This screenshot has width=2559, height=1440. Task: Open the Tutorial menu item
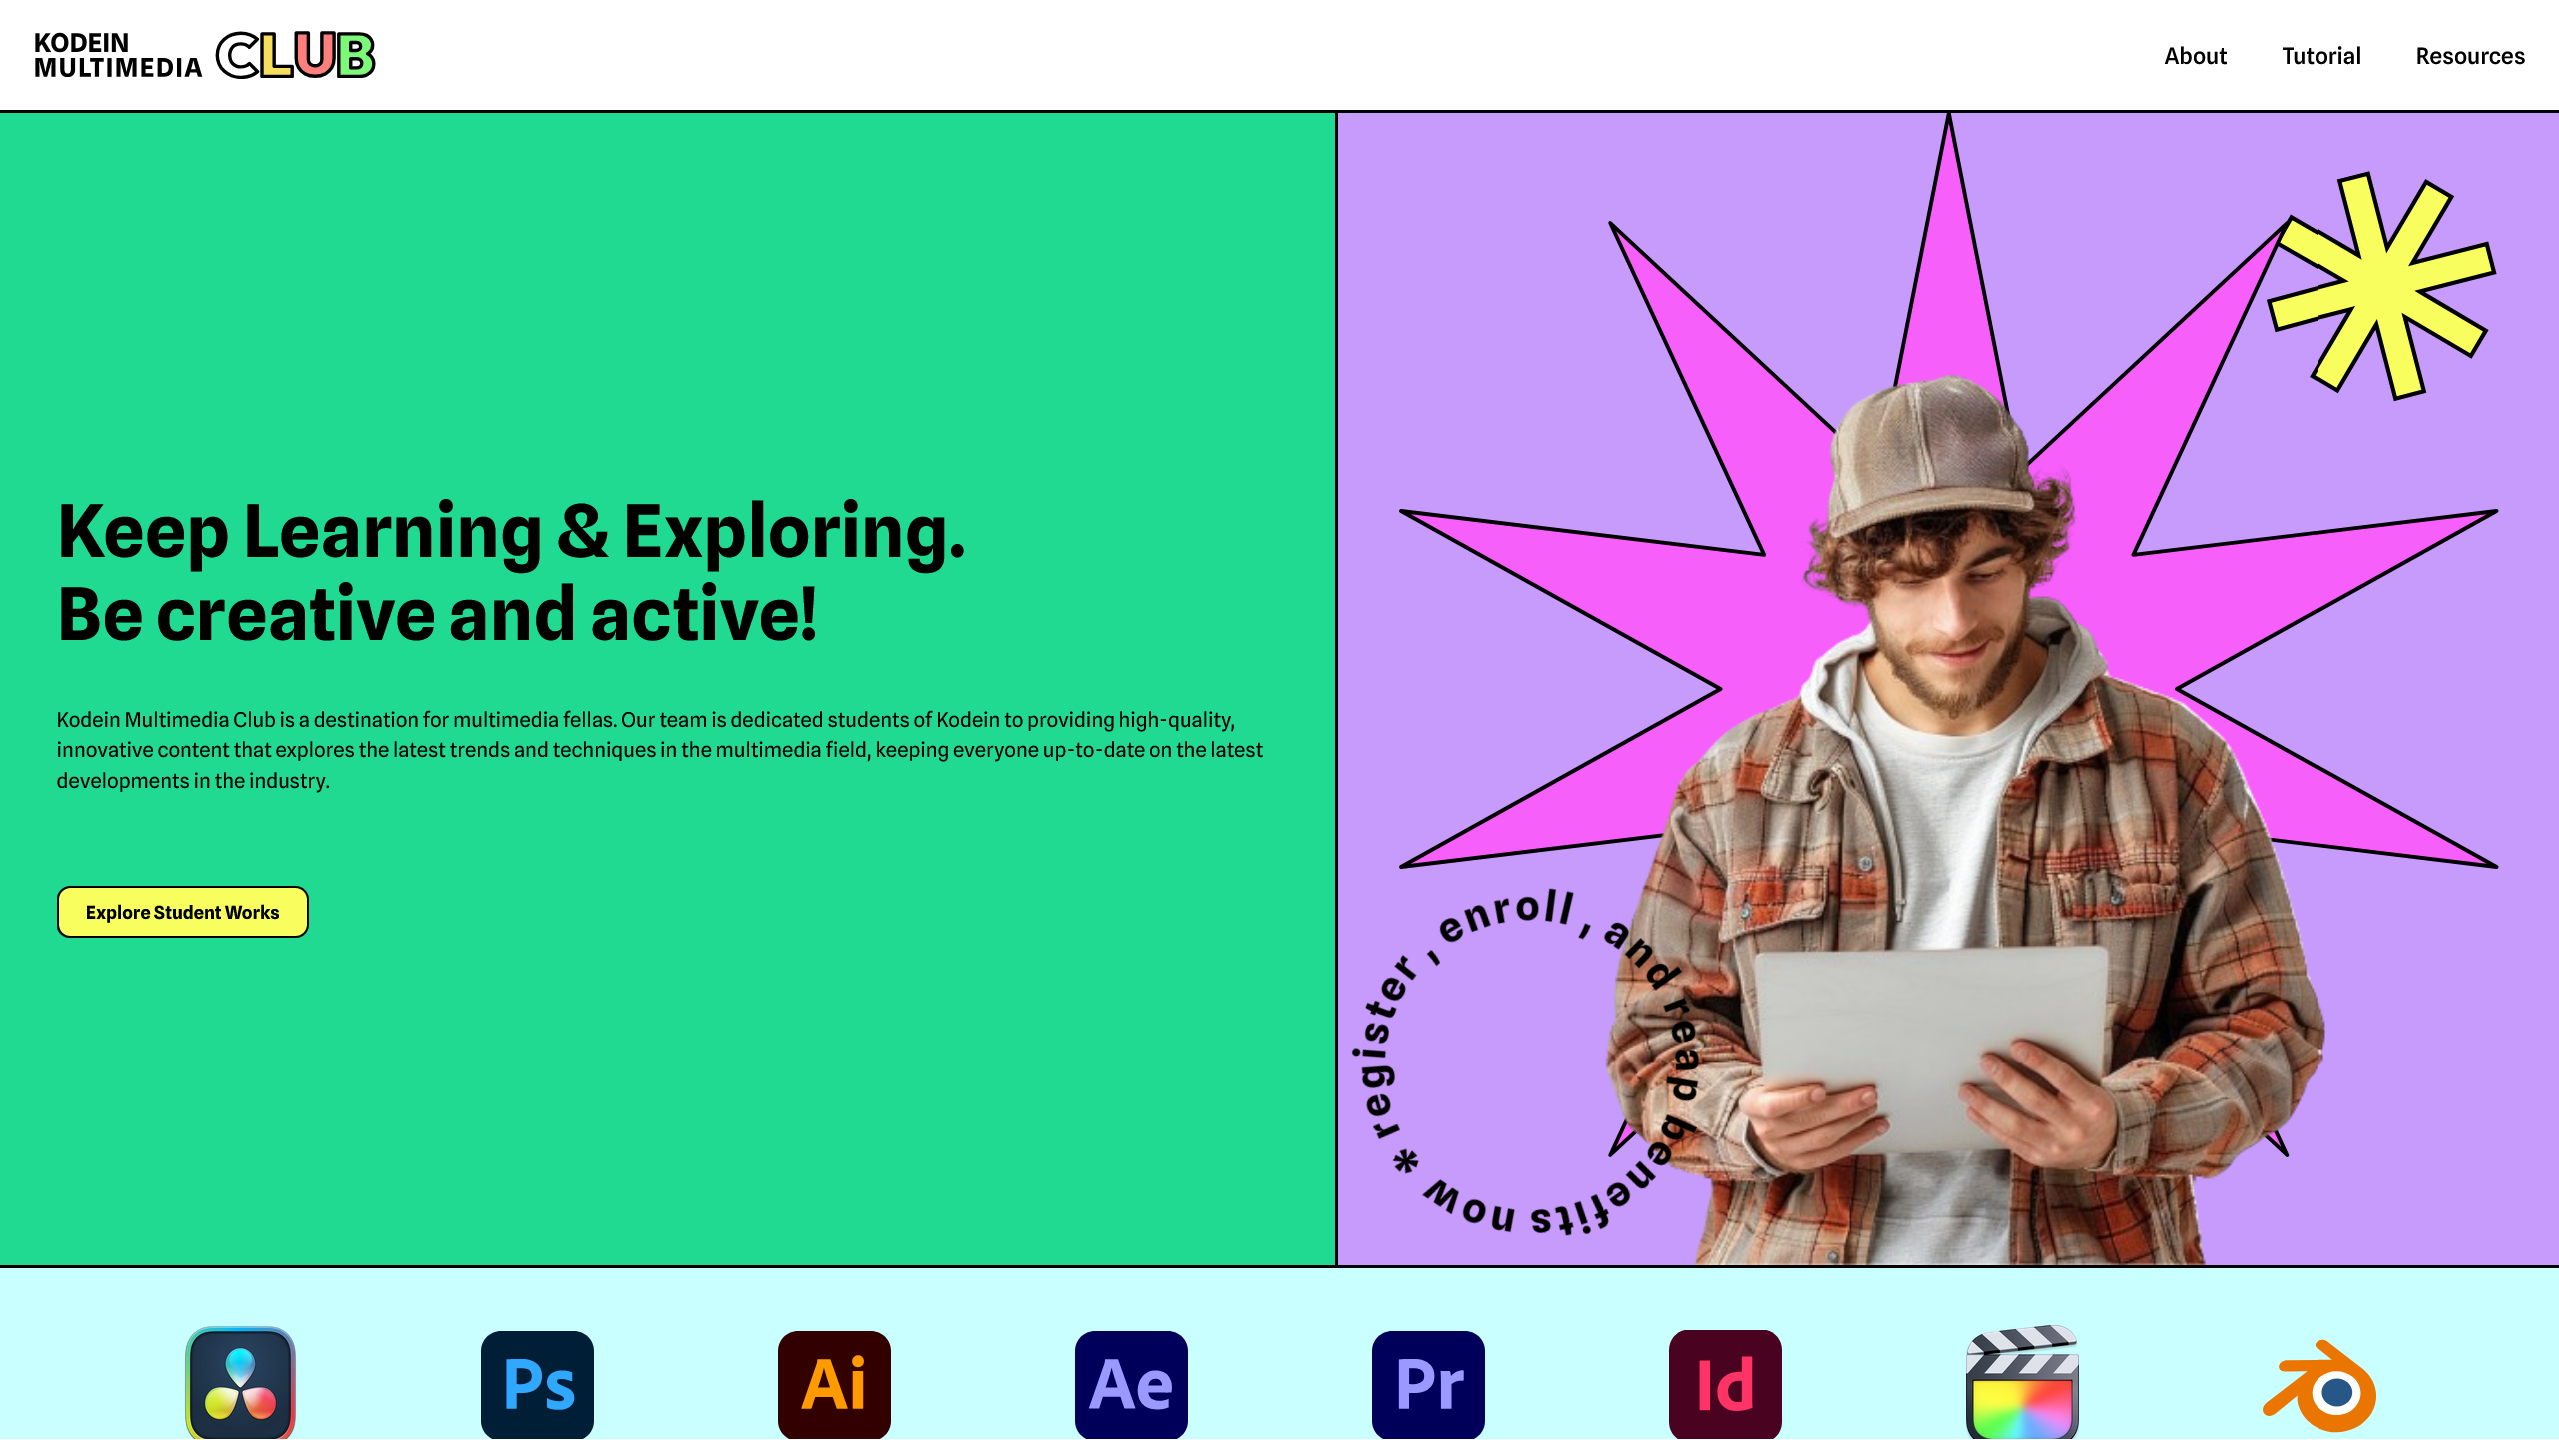click(2321, 56)
